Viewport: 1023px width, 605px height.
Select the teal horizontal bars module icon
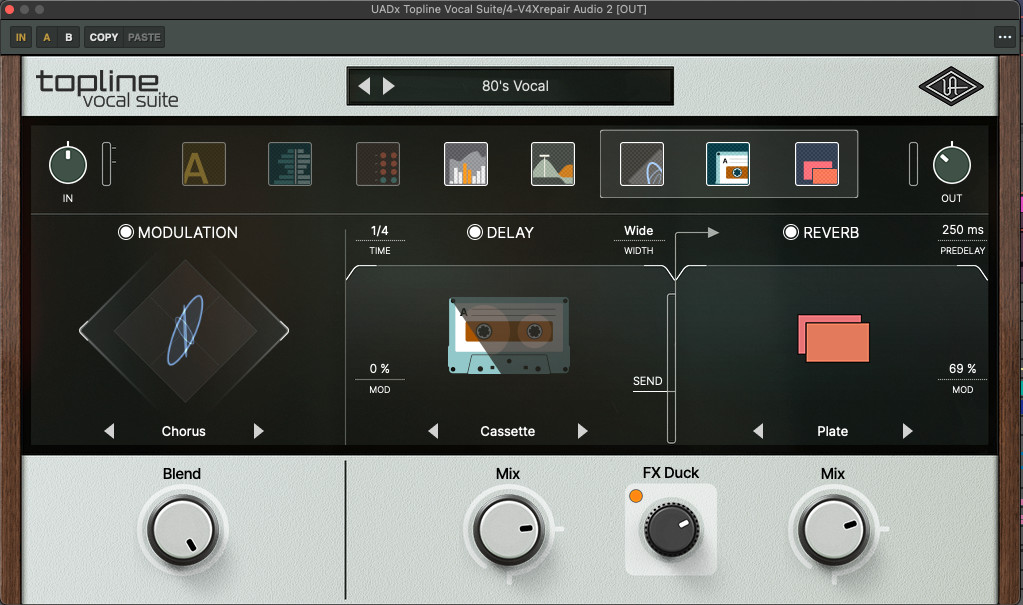point(290,164)
